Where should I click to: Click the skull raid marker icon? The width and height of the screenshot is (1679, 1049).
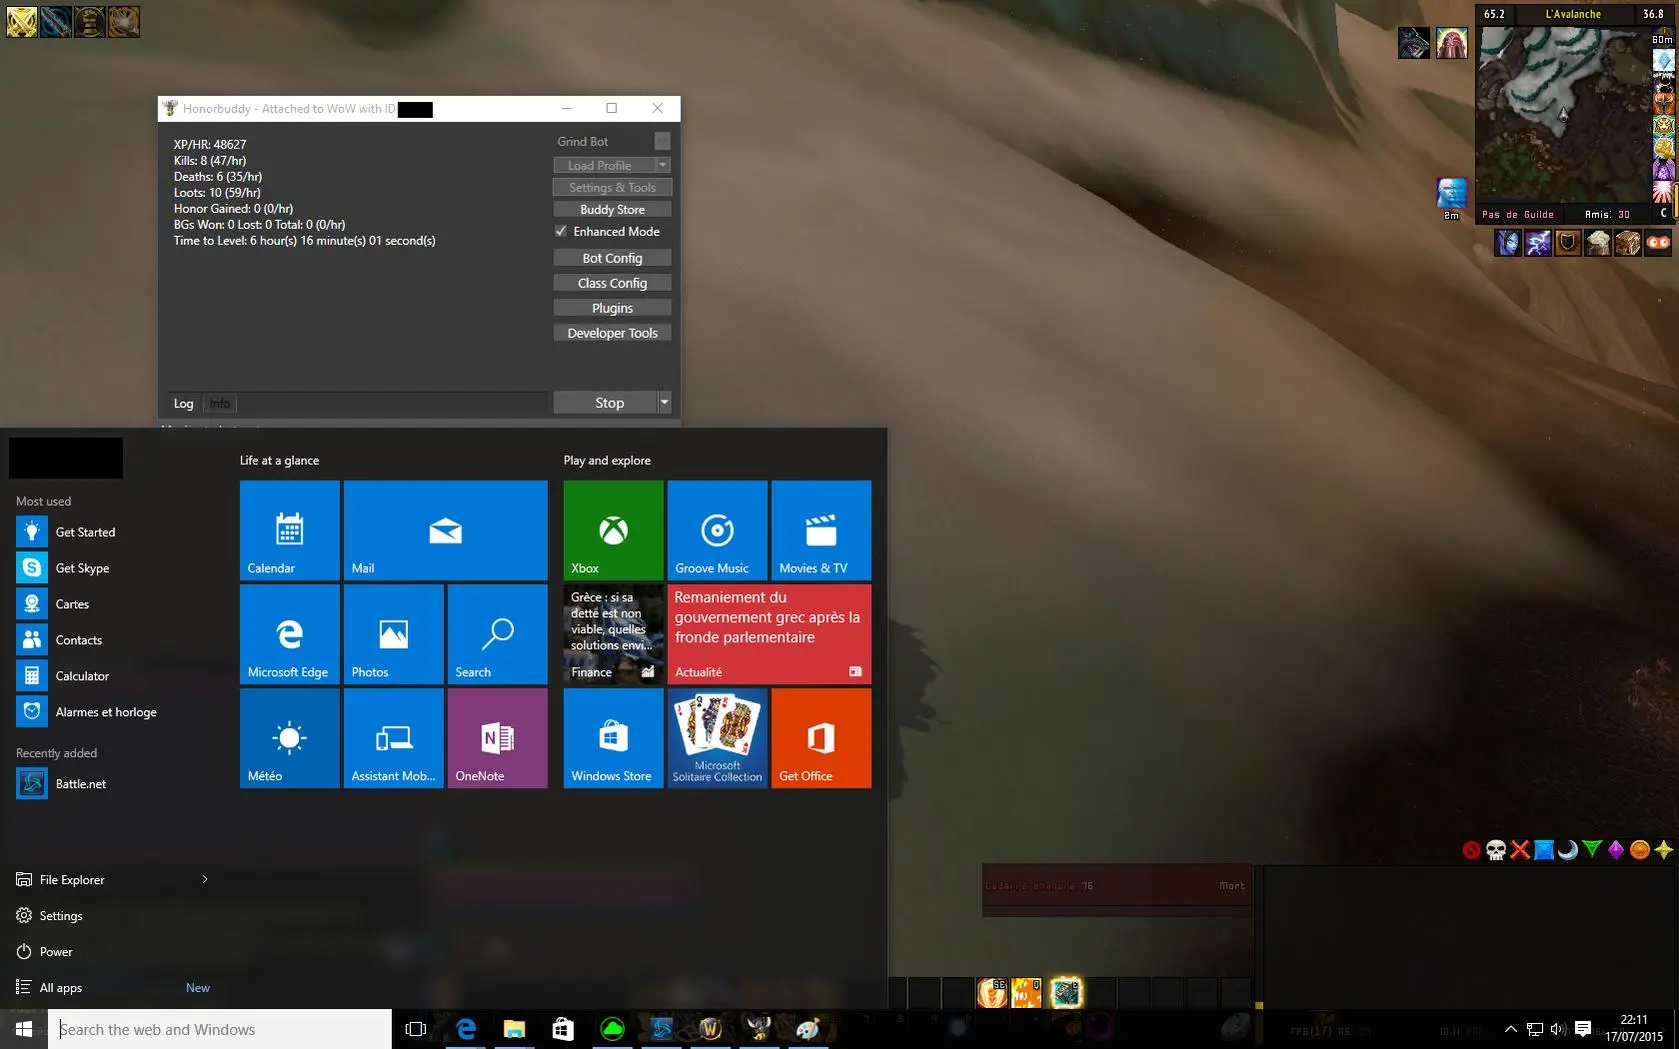click(1496, 850)
